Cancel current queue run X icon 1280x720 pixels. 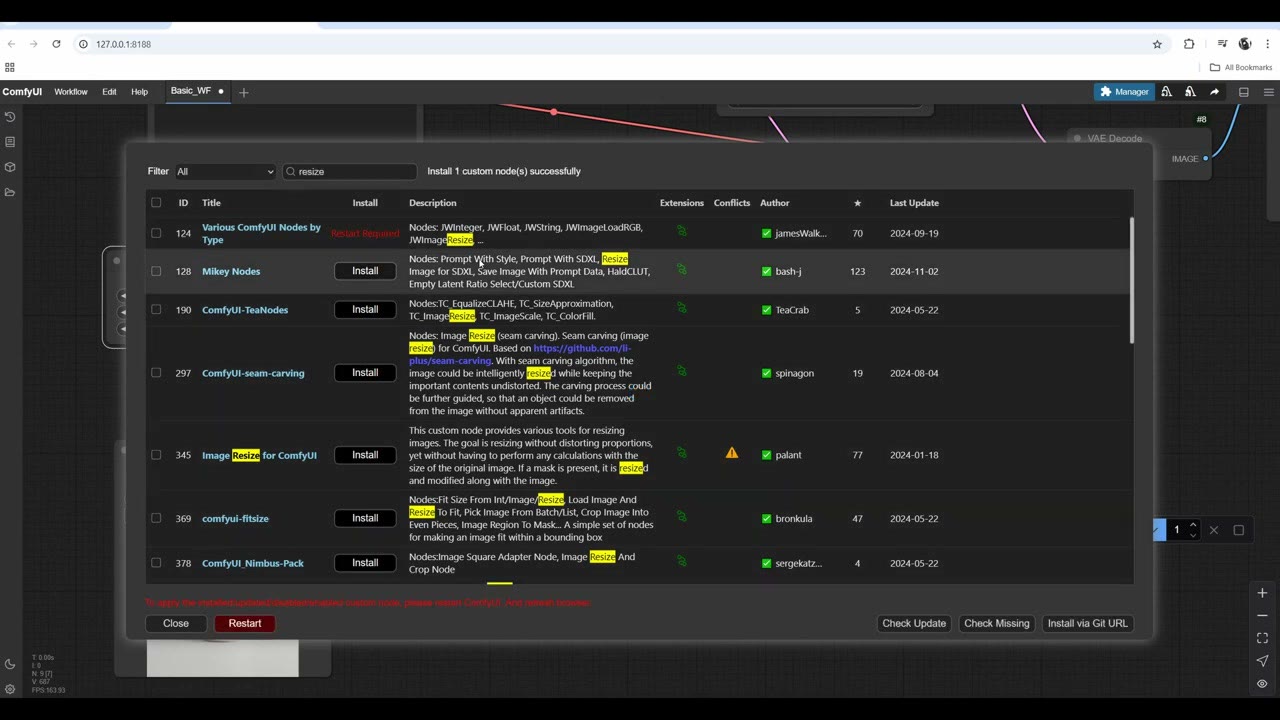(x=1214, y=530)
